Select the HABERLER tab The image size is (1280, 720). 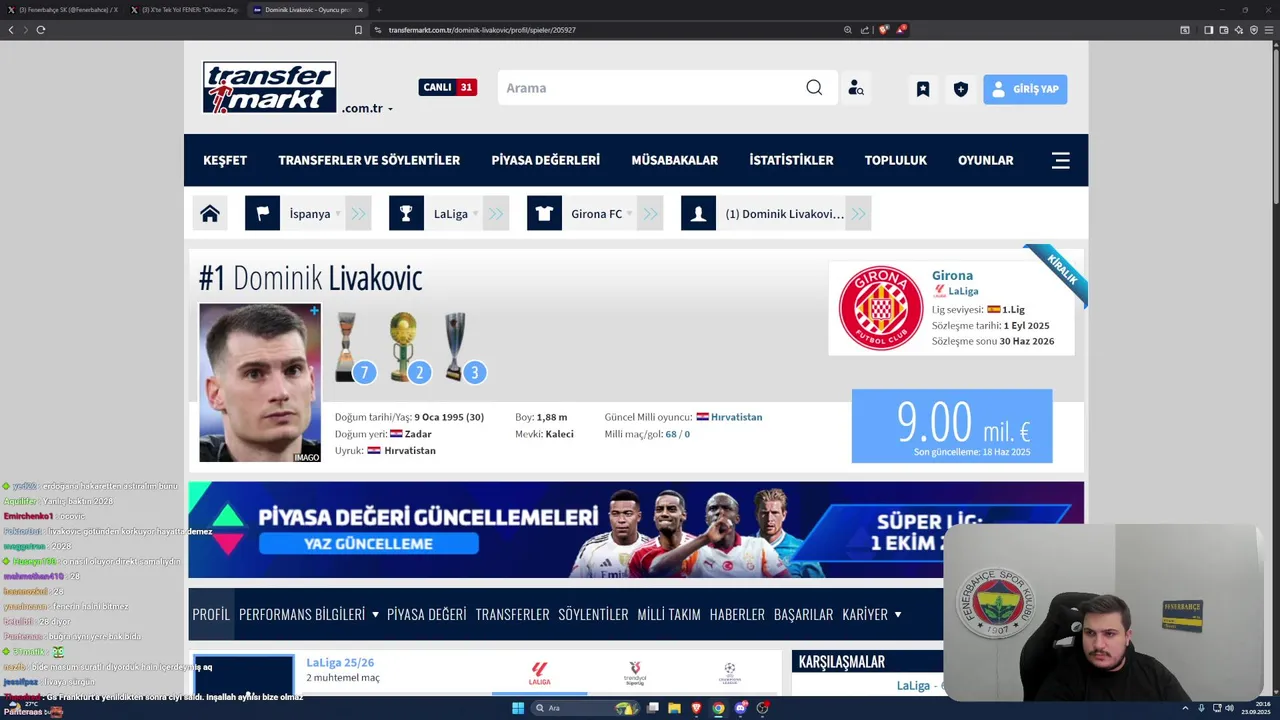coord(737,614)
